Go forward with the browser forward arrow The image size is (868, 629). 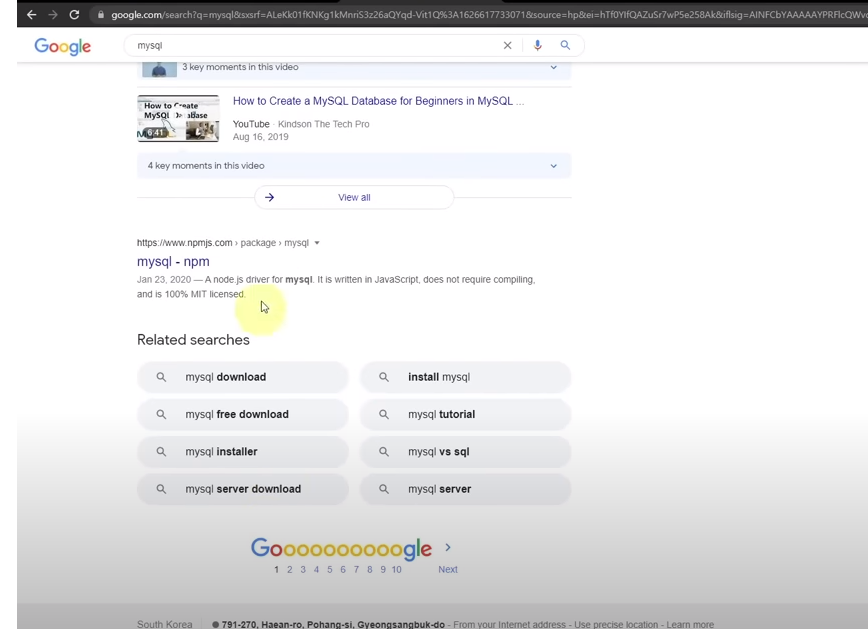tap(53, 14)
